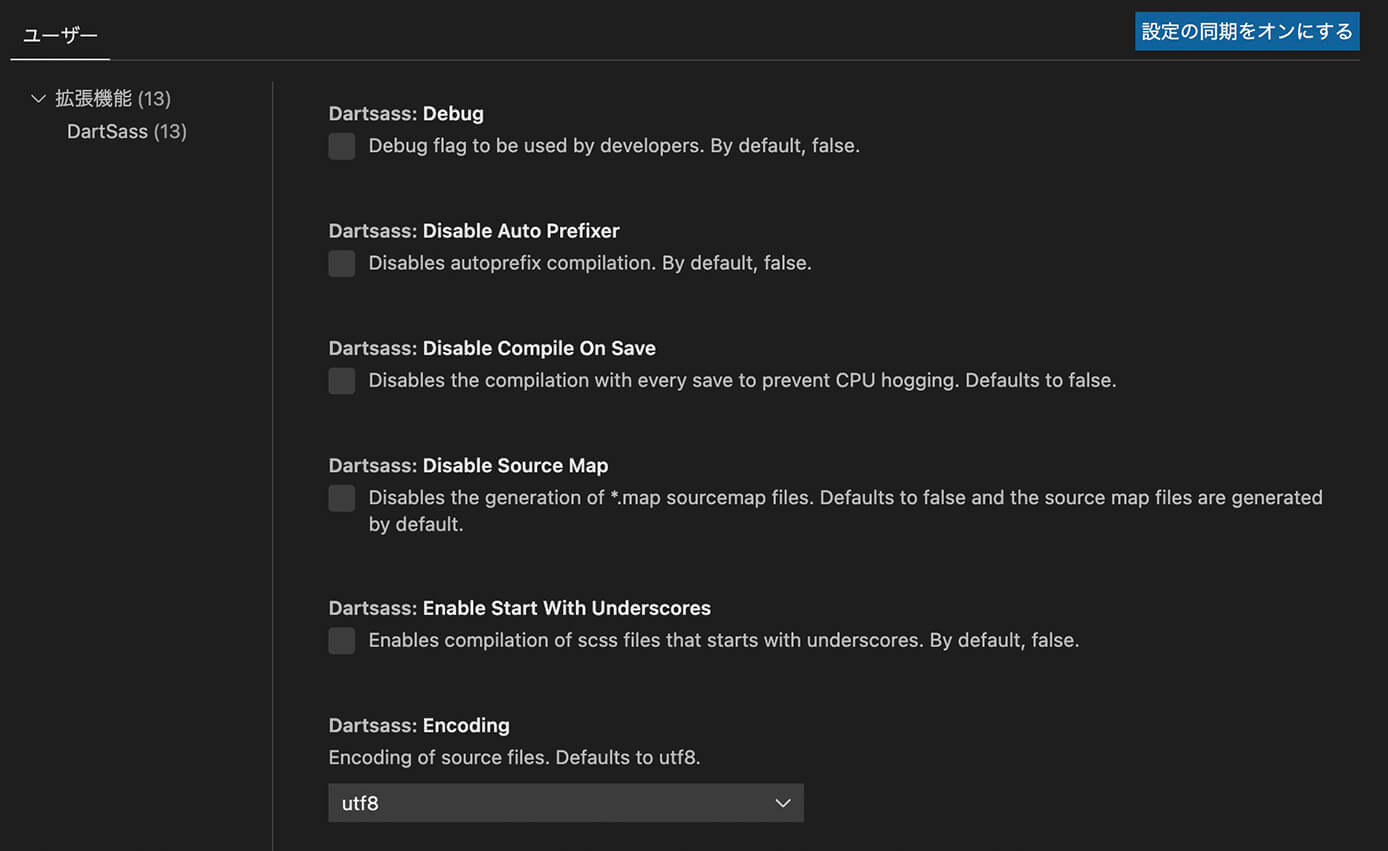Click 'Debug flag to be used by developers' description
Image resolution: width=1388 pixels, height=851 pixels.
536,146
